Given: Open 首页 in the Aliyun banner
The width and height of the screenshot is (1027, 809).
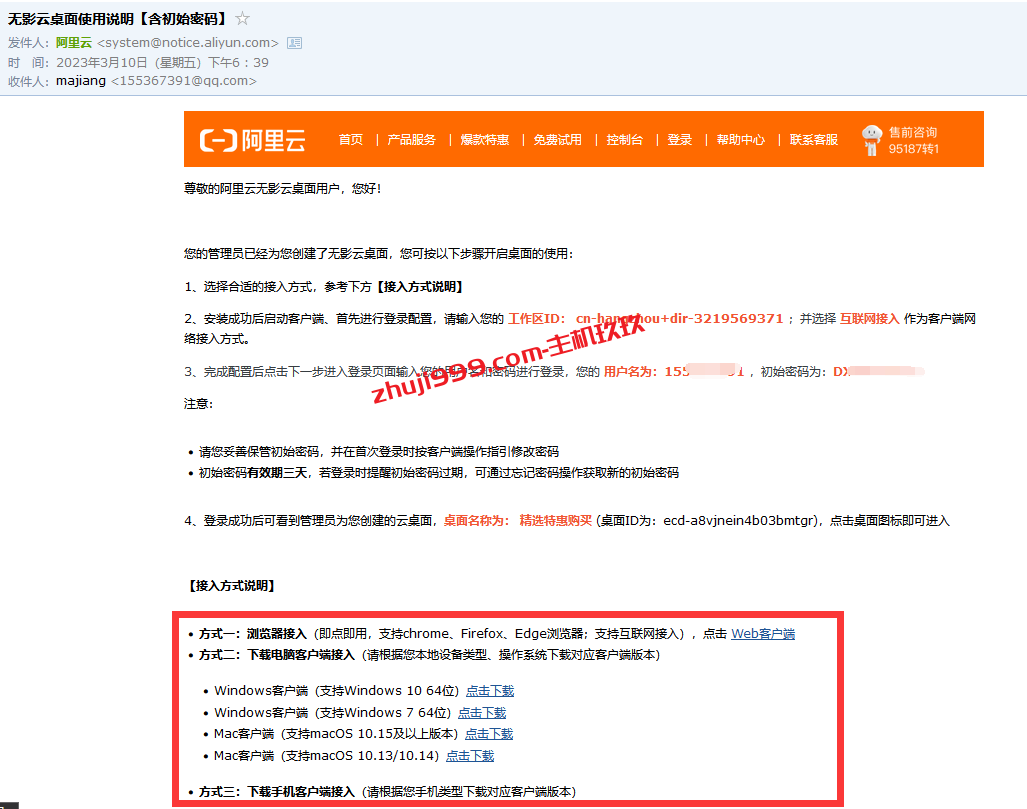Looking at the screenshot, I should coord(350,140).
